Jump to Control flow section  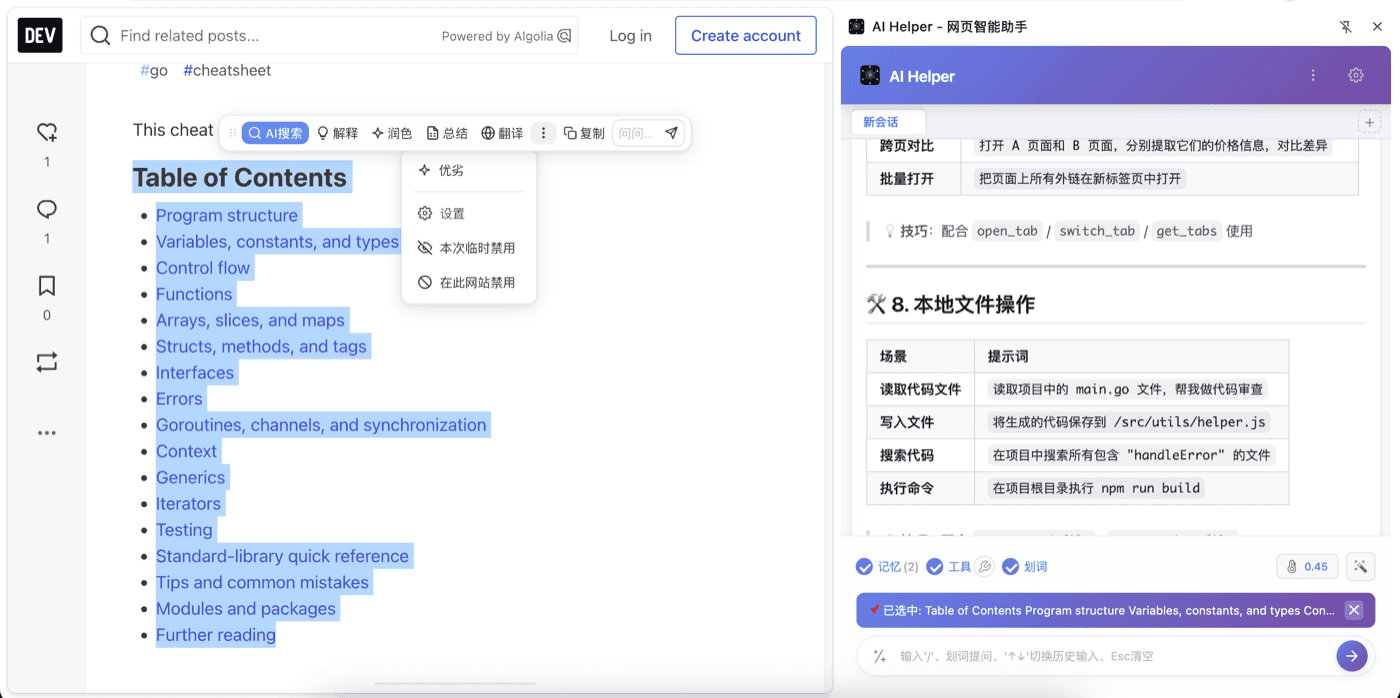point(203,268)
